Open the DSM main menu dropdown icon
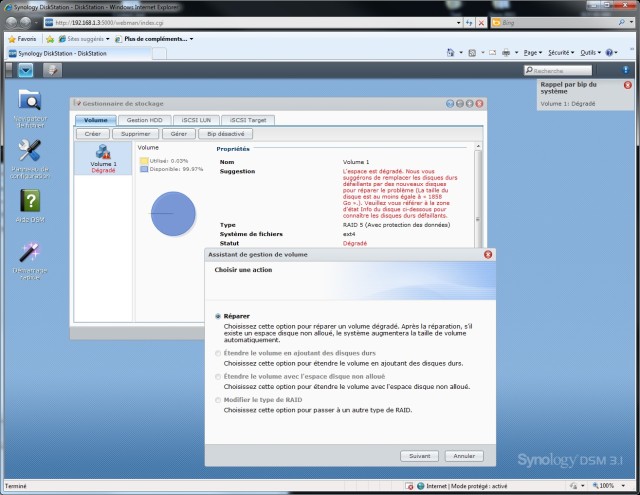The height and width of the screenshot is (495, 640). coord(25,70)
